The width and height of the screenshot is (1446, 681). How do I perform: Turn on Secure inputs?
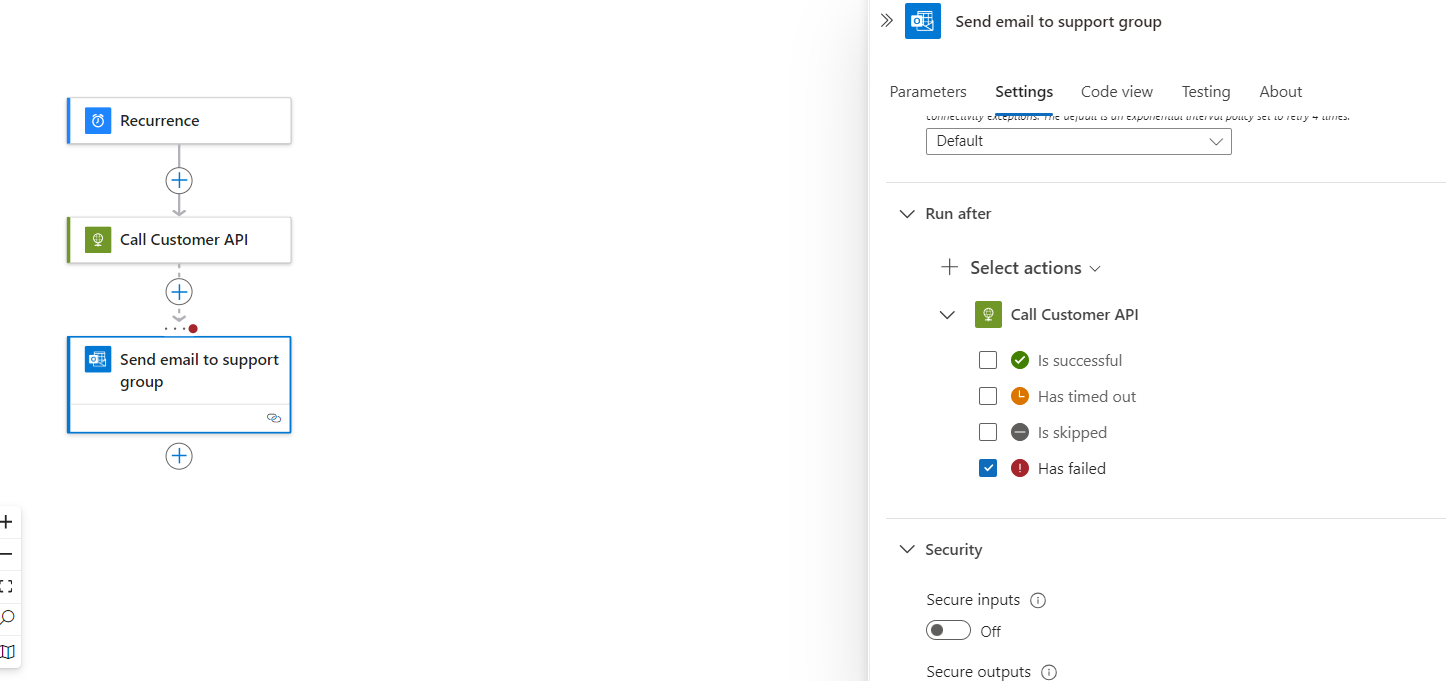pos(948,629)
